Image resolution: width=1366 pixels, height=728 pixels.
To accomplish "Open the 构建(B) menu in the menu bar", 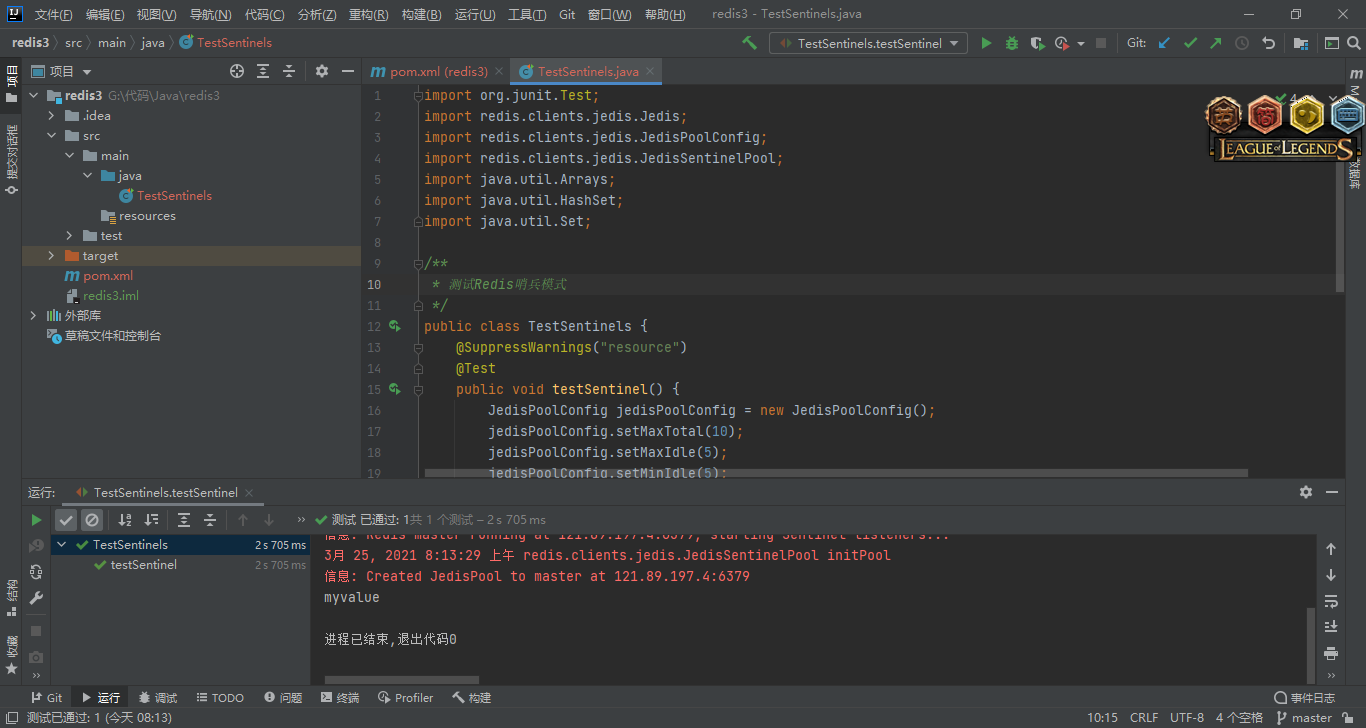I will click(421, 15).
